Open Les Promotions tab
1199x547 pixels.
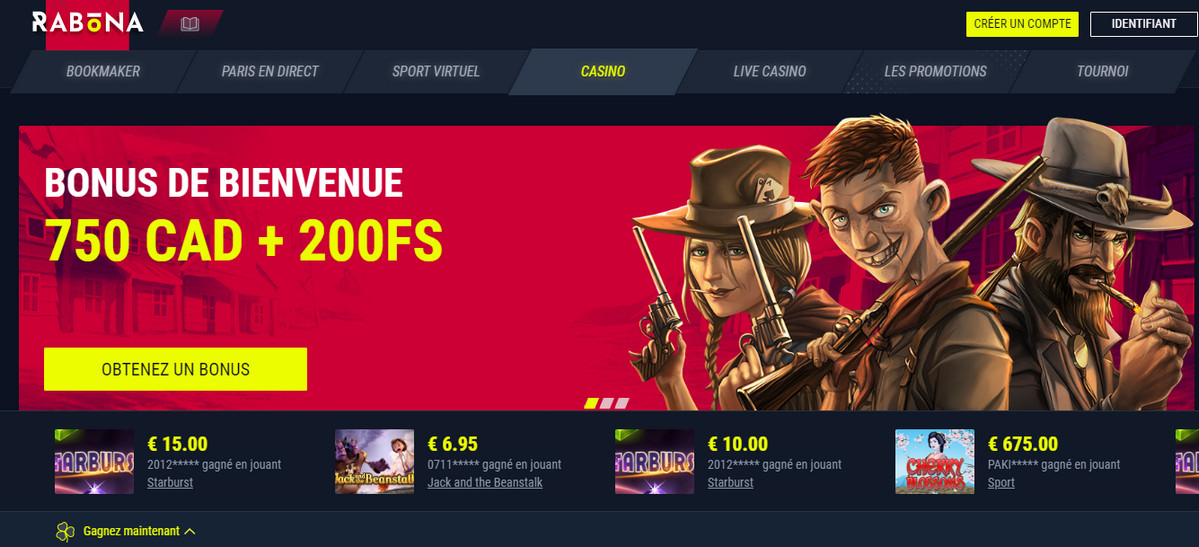click(935, 72)
